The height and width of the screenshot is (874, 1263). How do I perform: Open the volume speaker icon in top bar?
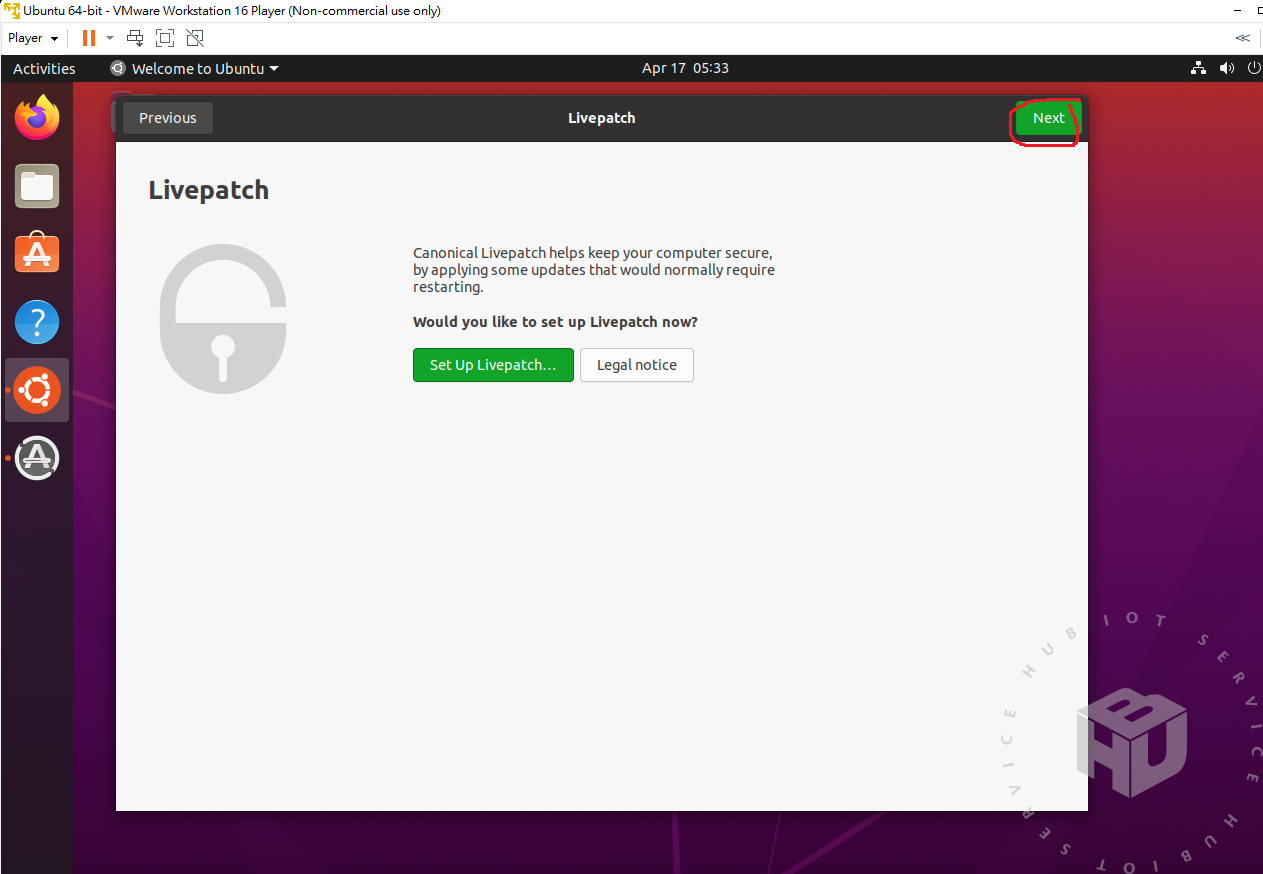tap(1227, 68)
